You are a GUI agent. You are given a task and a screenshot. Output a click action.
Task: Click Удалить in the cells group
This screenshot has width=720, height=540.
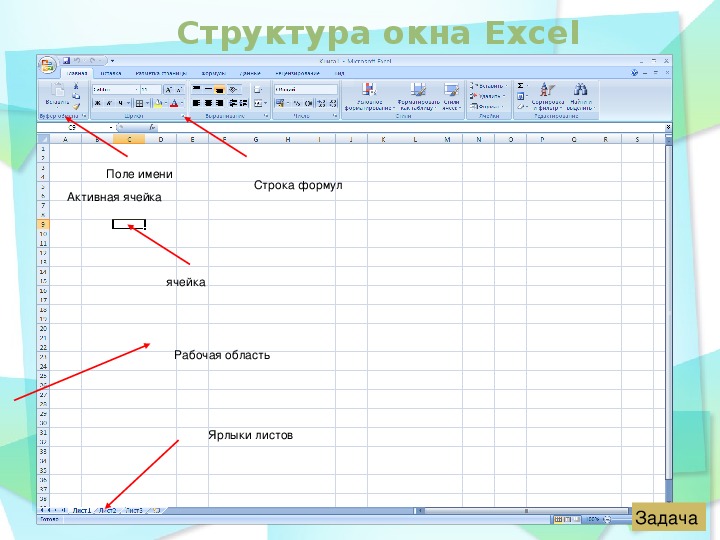point(487,96)
